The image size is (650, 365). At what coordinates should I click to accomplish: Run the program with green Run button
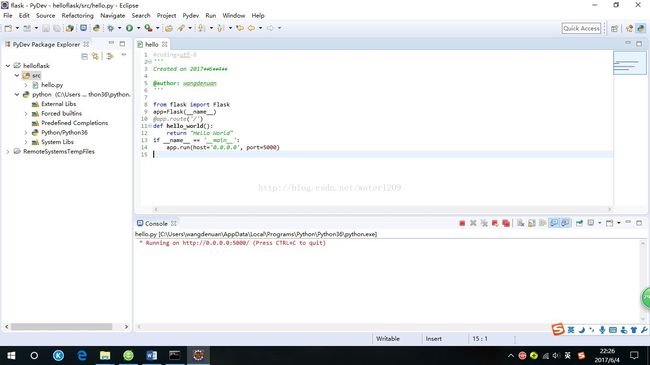point(129,28)
